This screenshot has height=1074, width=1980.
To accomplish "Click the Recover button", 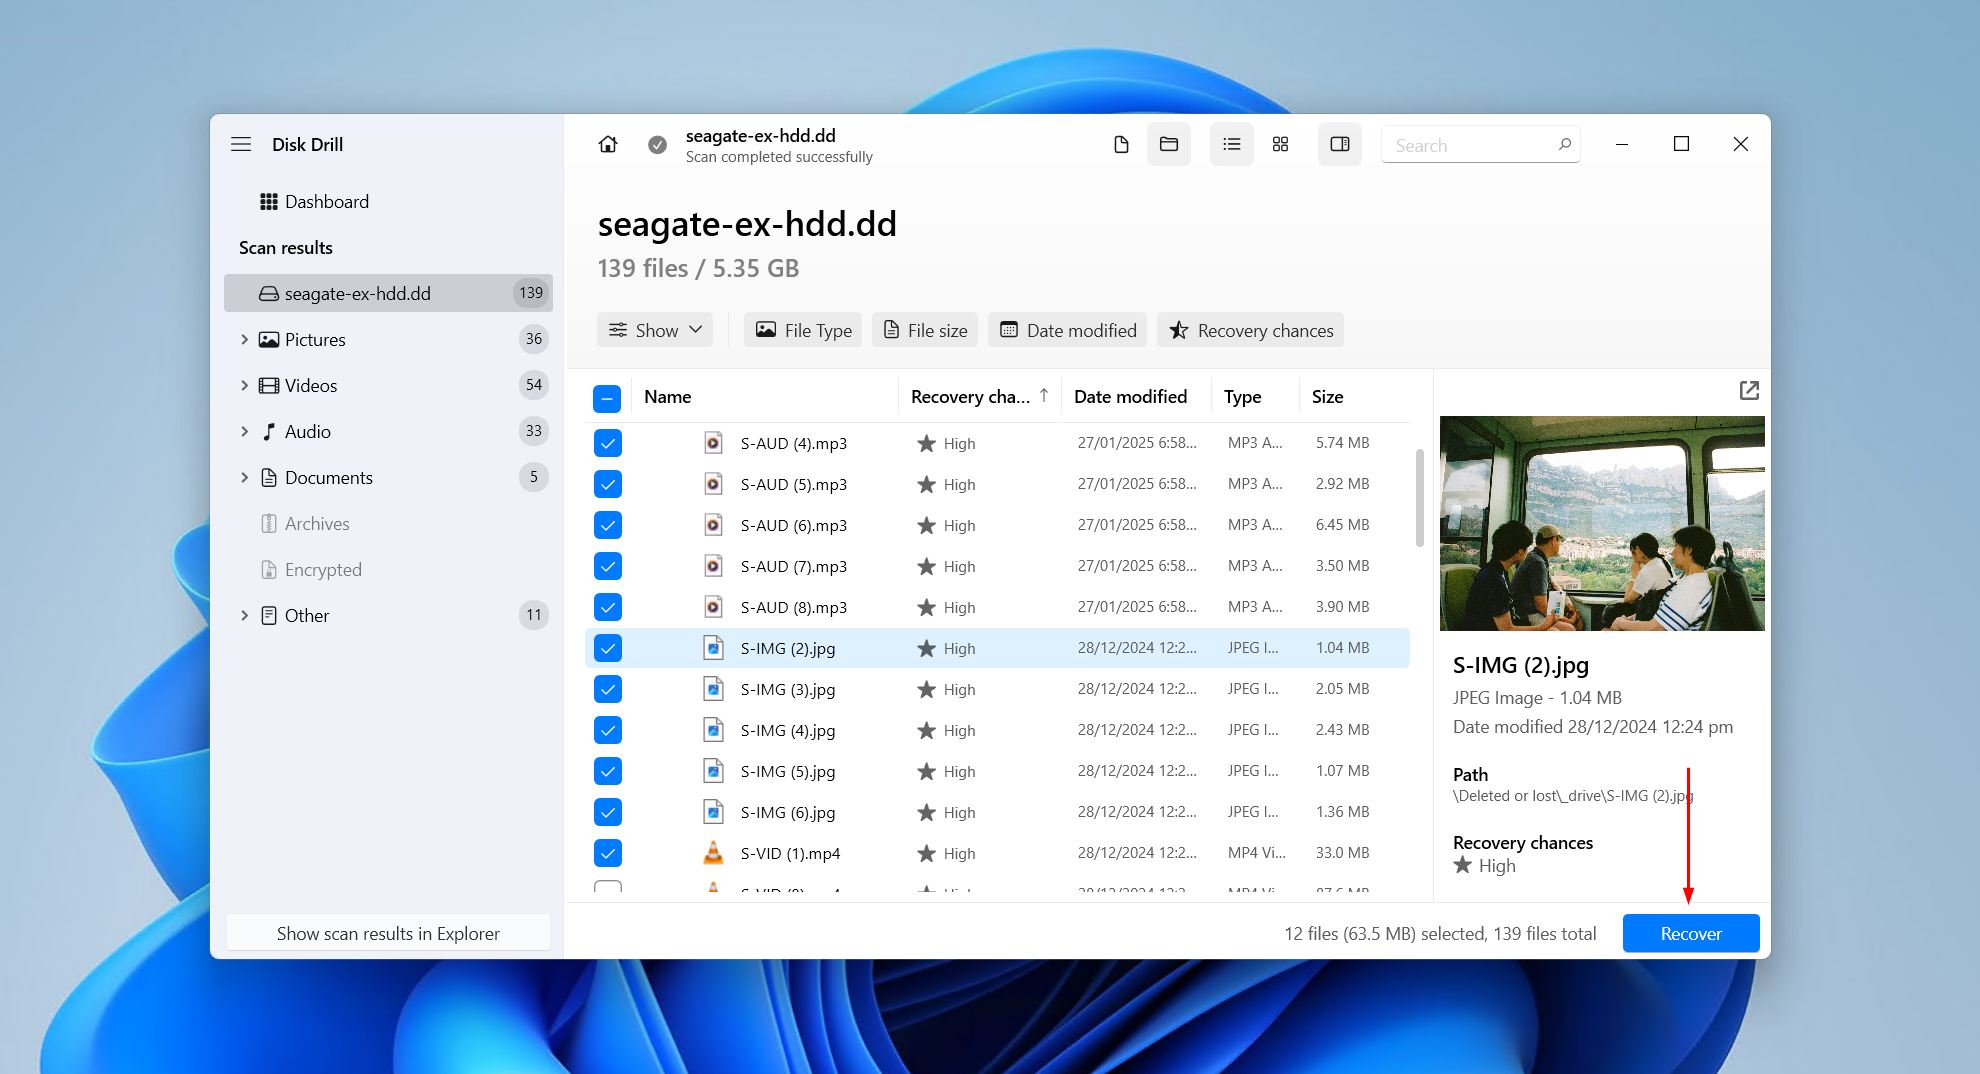I will [x=1690, y=933].
